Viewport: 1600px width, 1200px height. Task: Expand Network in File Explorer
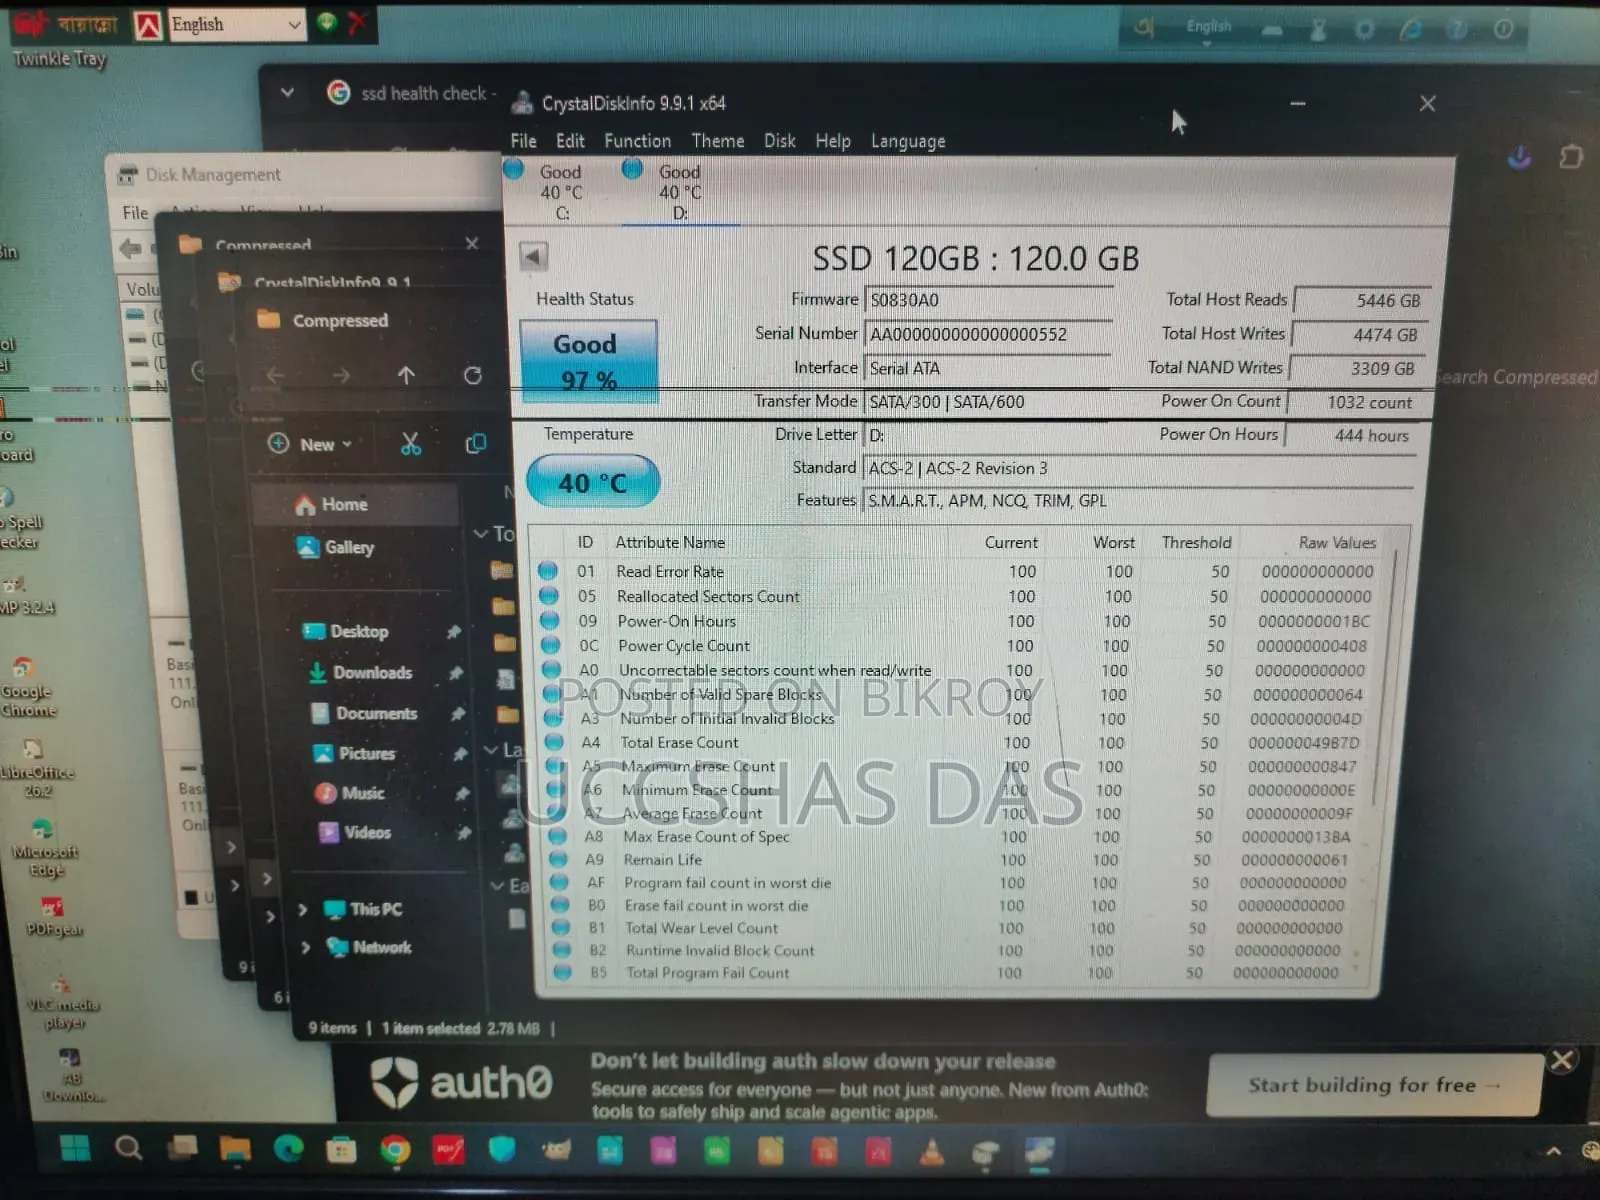click(x=305, y=947)
